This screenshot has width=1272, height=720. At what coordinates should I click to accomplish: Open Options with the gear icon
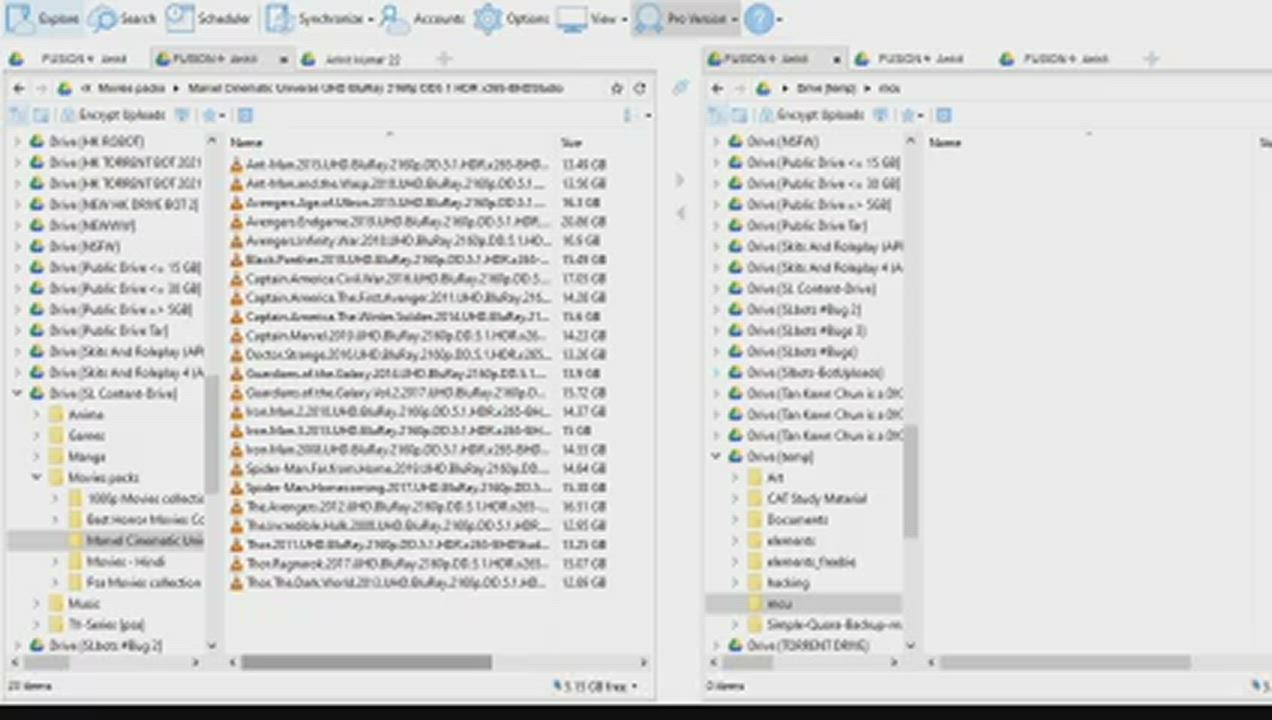[511, 18]
